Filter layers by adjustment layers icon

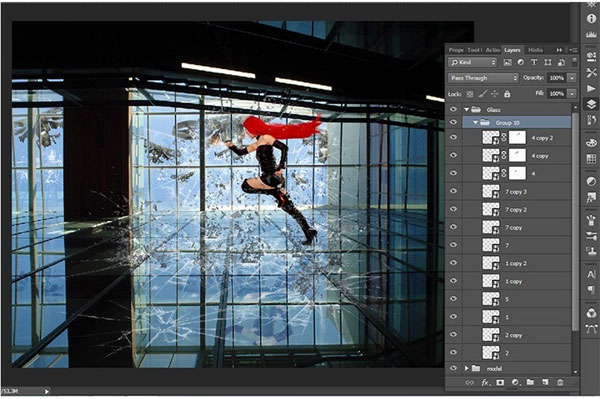point(521,62)
